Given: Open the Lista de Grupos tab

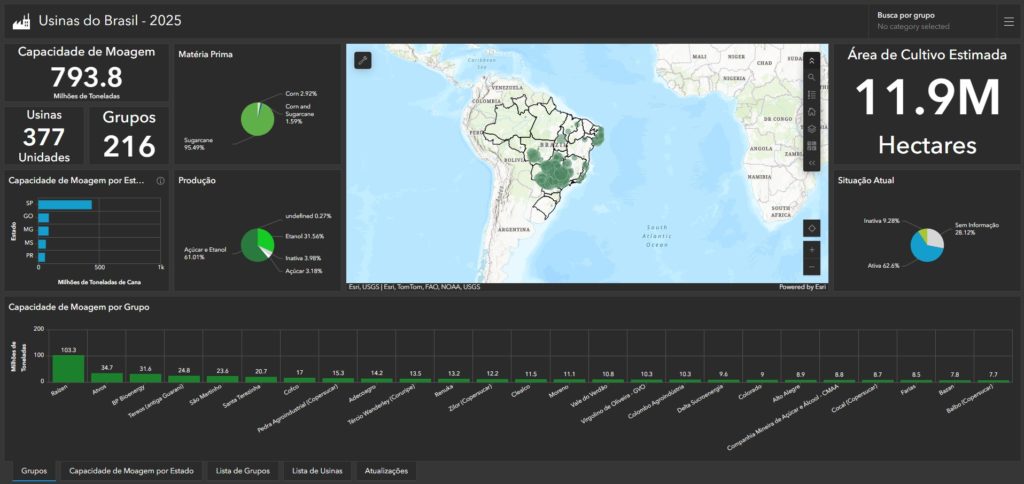Looking at the screenshot, I should pos(243,471).
